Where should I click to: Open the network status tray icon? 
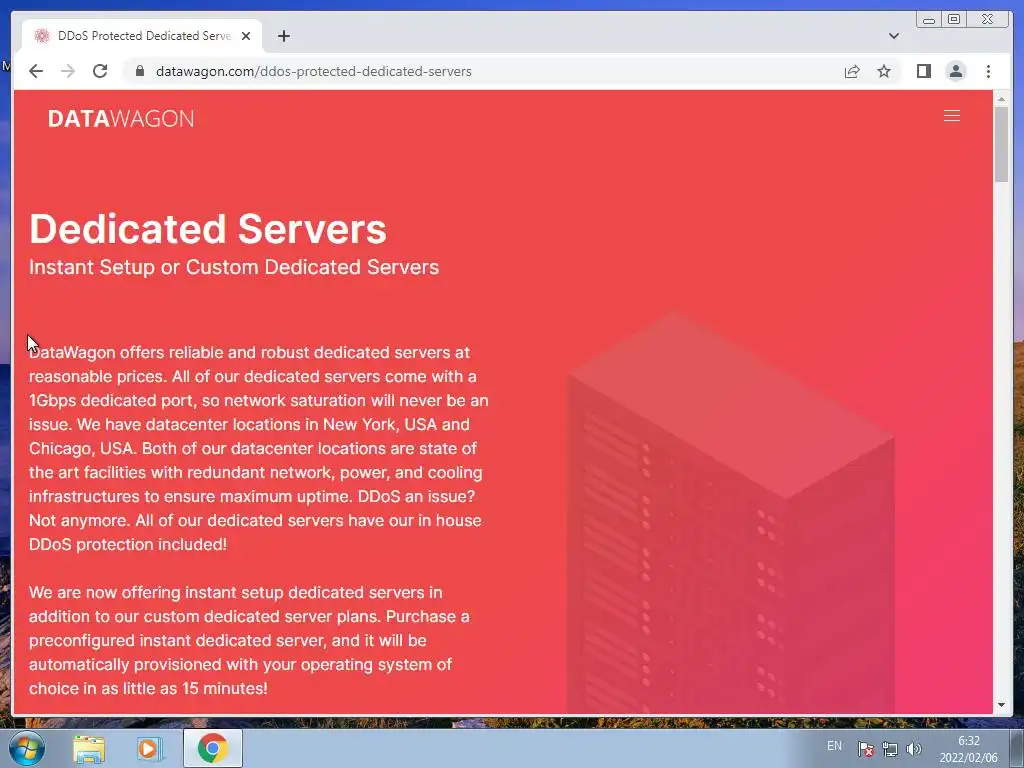click(889, 749)
